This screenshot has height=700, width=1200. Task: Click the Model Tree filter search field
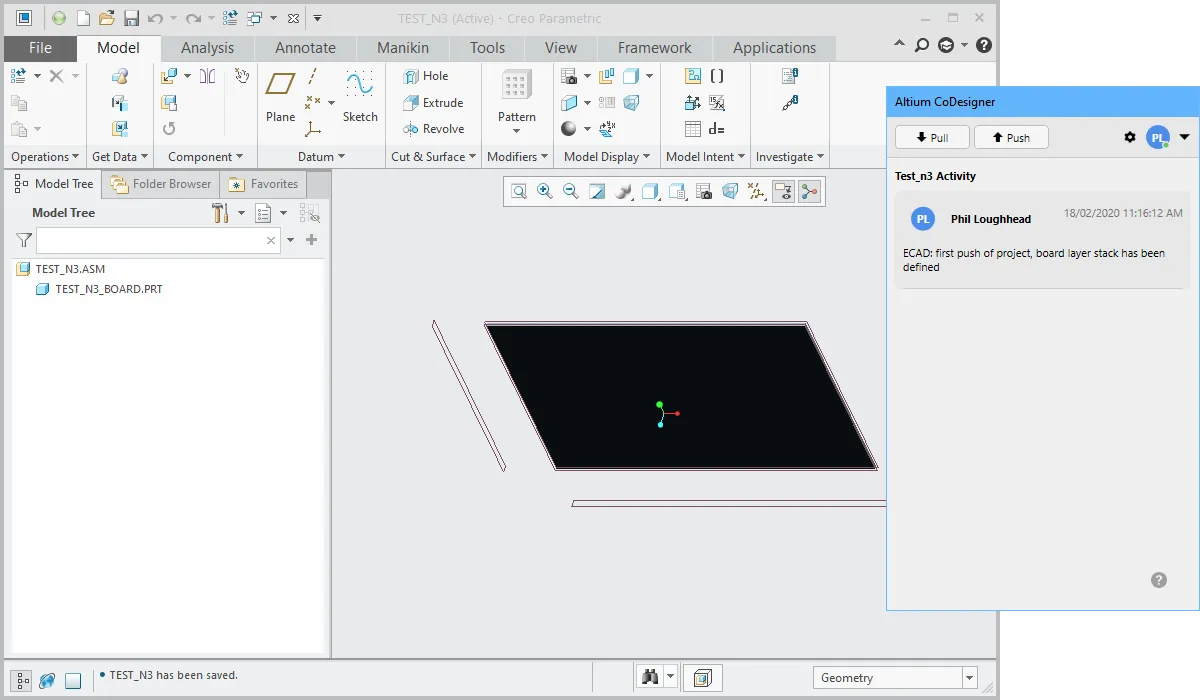150,240
